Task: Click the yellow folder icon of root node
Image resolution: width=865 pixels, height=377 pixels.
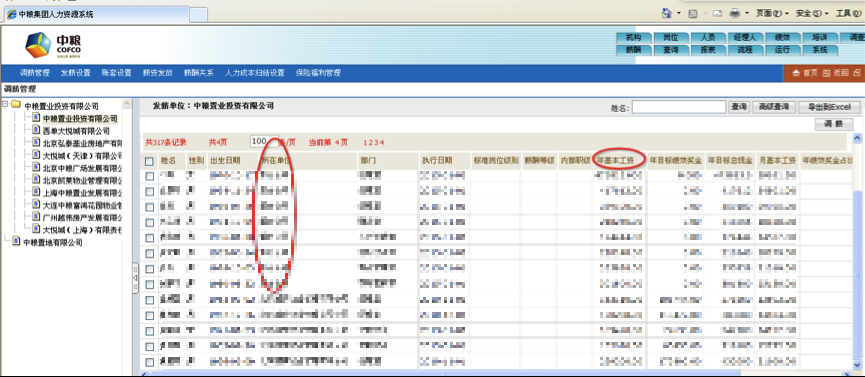Action: coord(15,105)
